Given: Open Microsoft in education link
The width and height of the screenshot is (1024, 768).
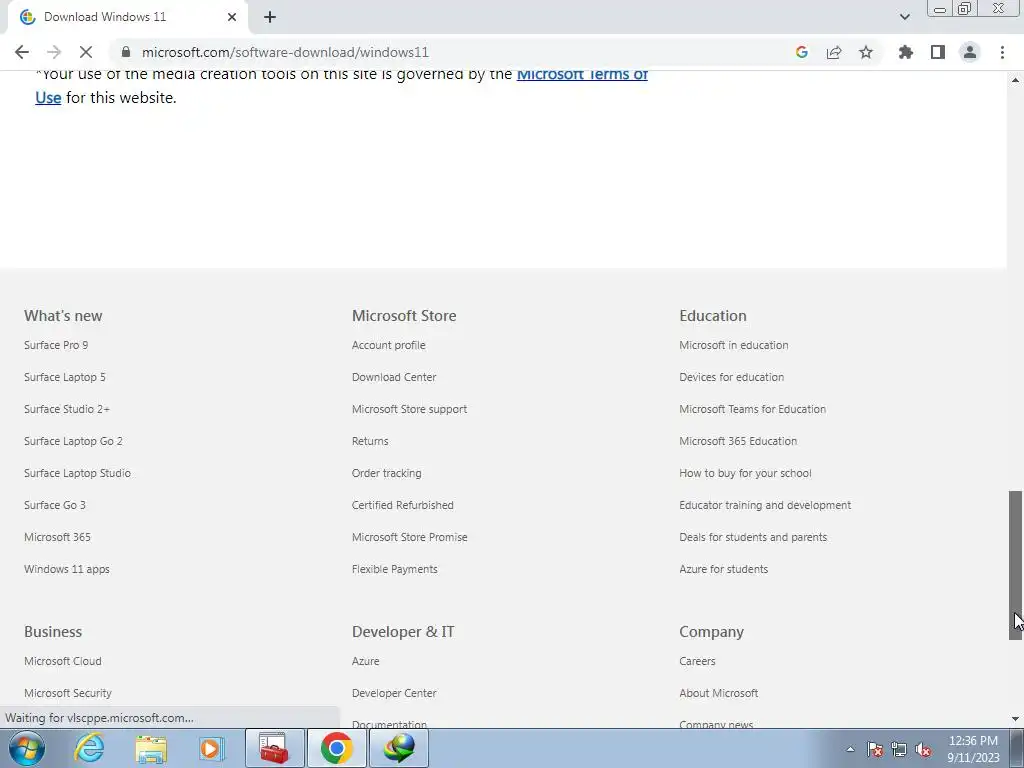Looking at the screenshot, I should pos(733,345).
